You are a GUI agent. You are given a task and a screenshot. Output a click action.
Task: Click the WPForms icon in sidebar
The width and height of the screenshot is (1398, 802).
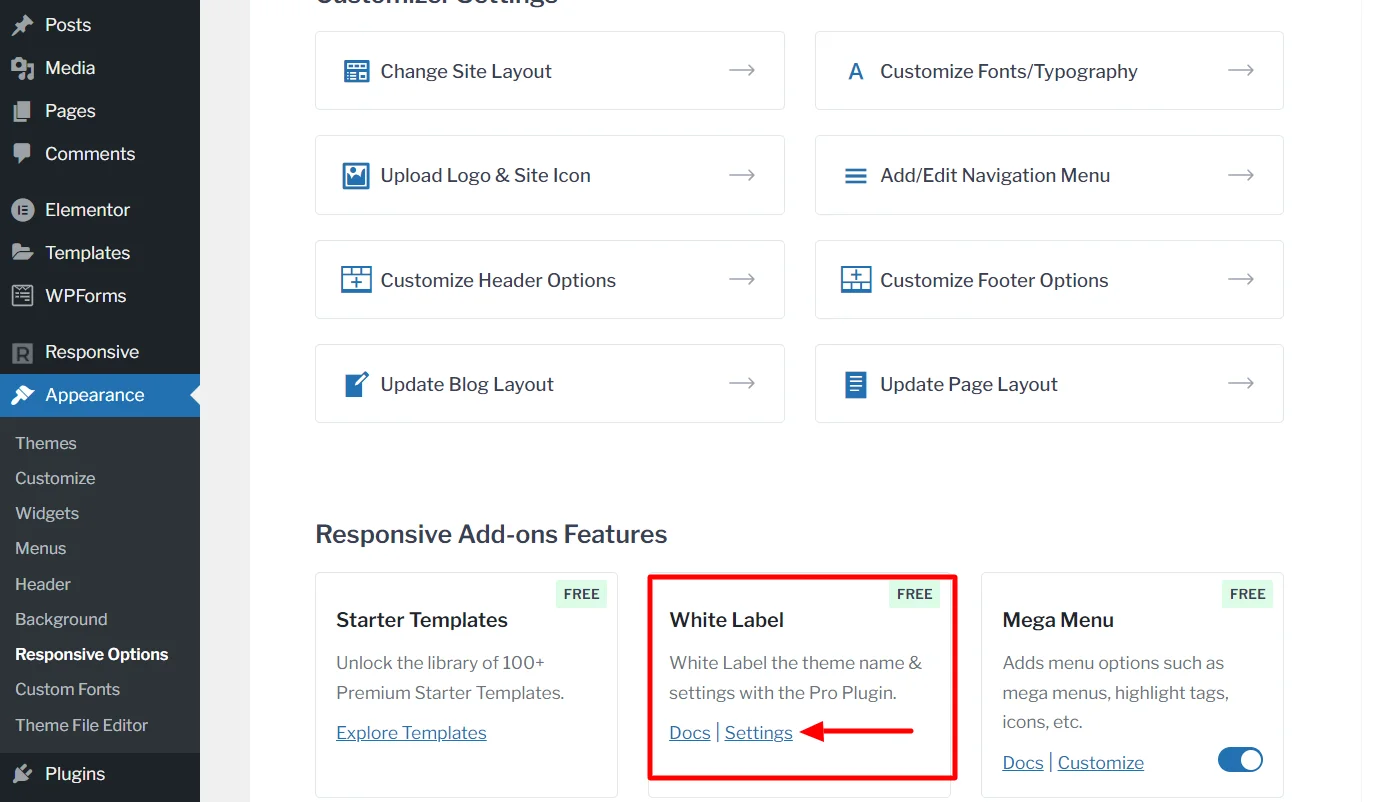pyautogui.click(x=22, y=296)
